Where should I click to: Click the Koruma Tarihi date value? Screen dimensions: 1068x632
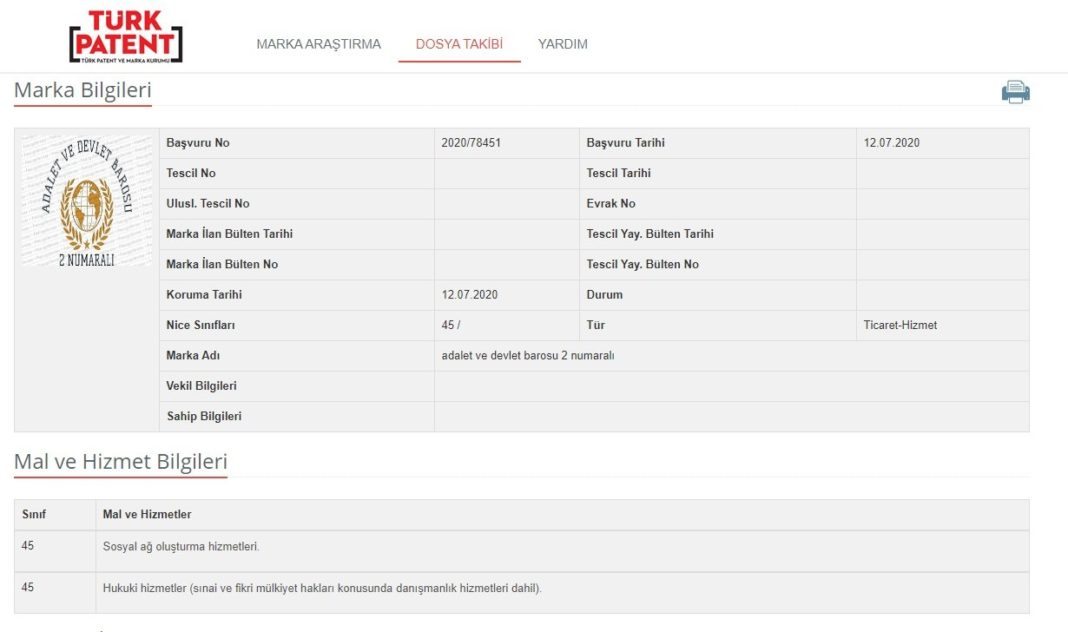click(469, 295)
